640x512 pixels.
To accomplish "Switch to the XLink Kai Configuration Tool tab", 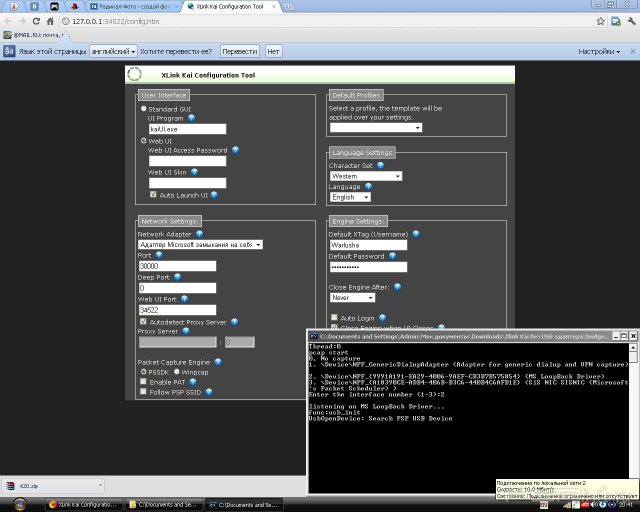I will (235, 6).
